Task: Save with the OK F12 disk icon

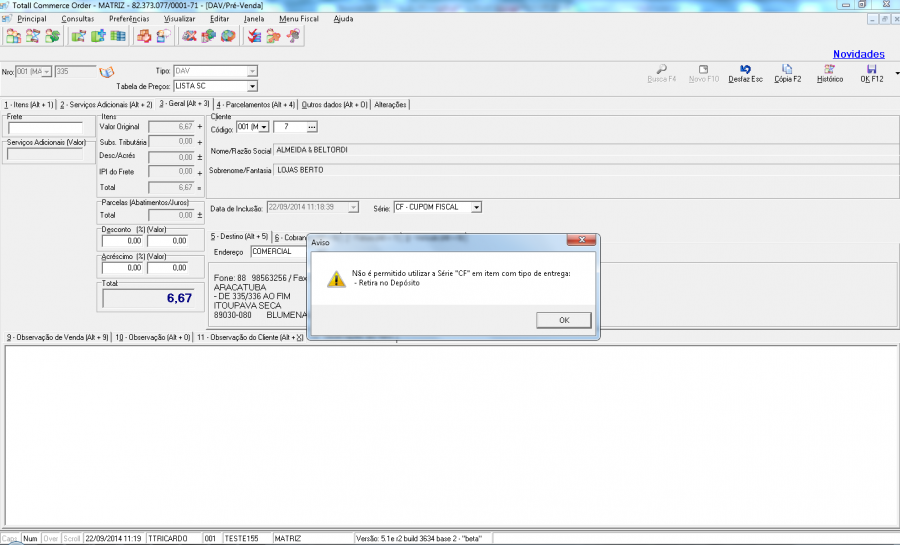Action: (872, 68)
